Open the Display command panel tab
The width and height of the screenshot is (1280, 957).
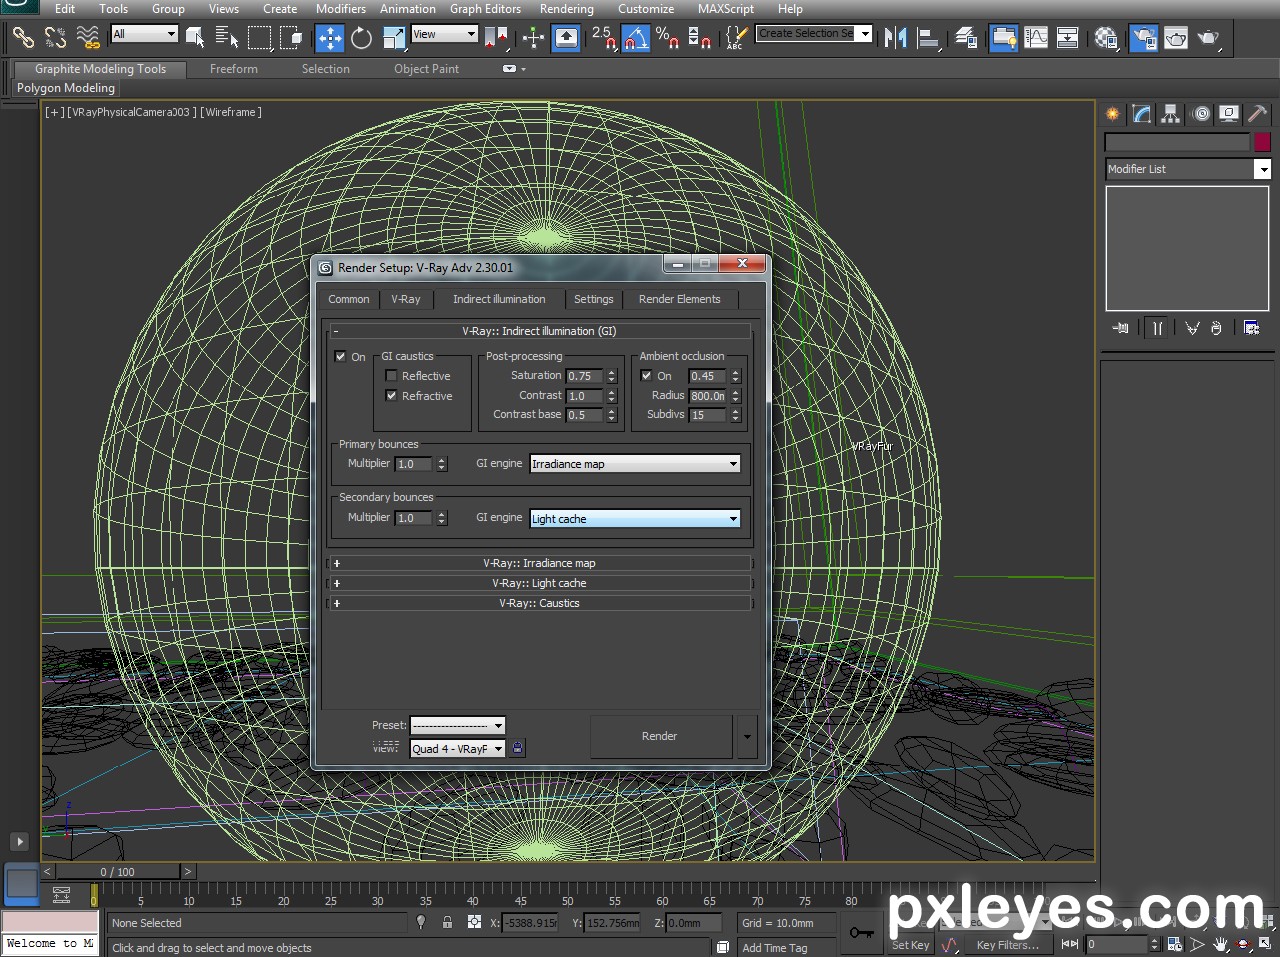click(x=1229, y=114)
